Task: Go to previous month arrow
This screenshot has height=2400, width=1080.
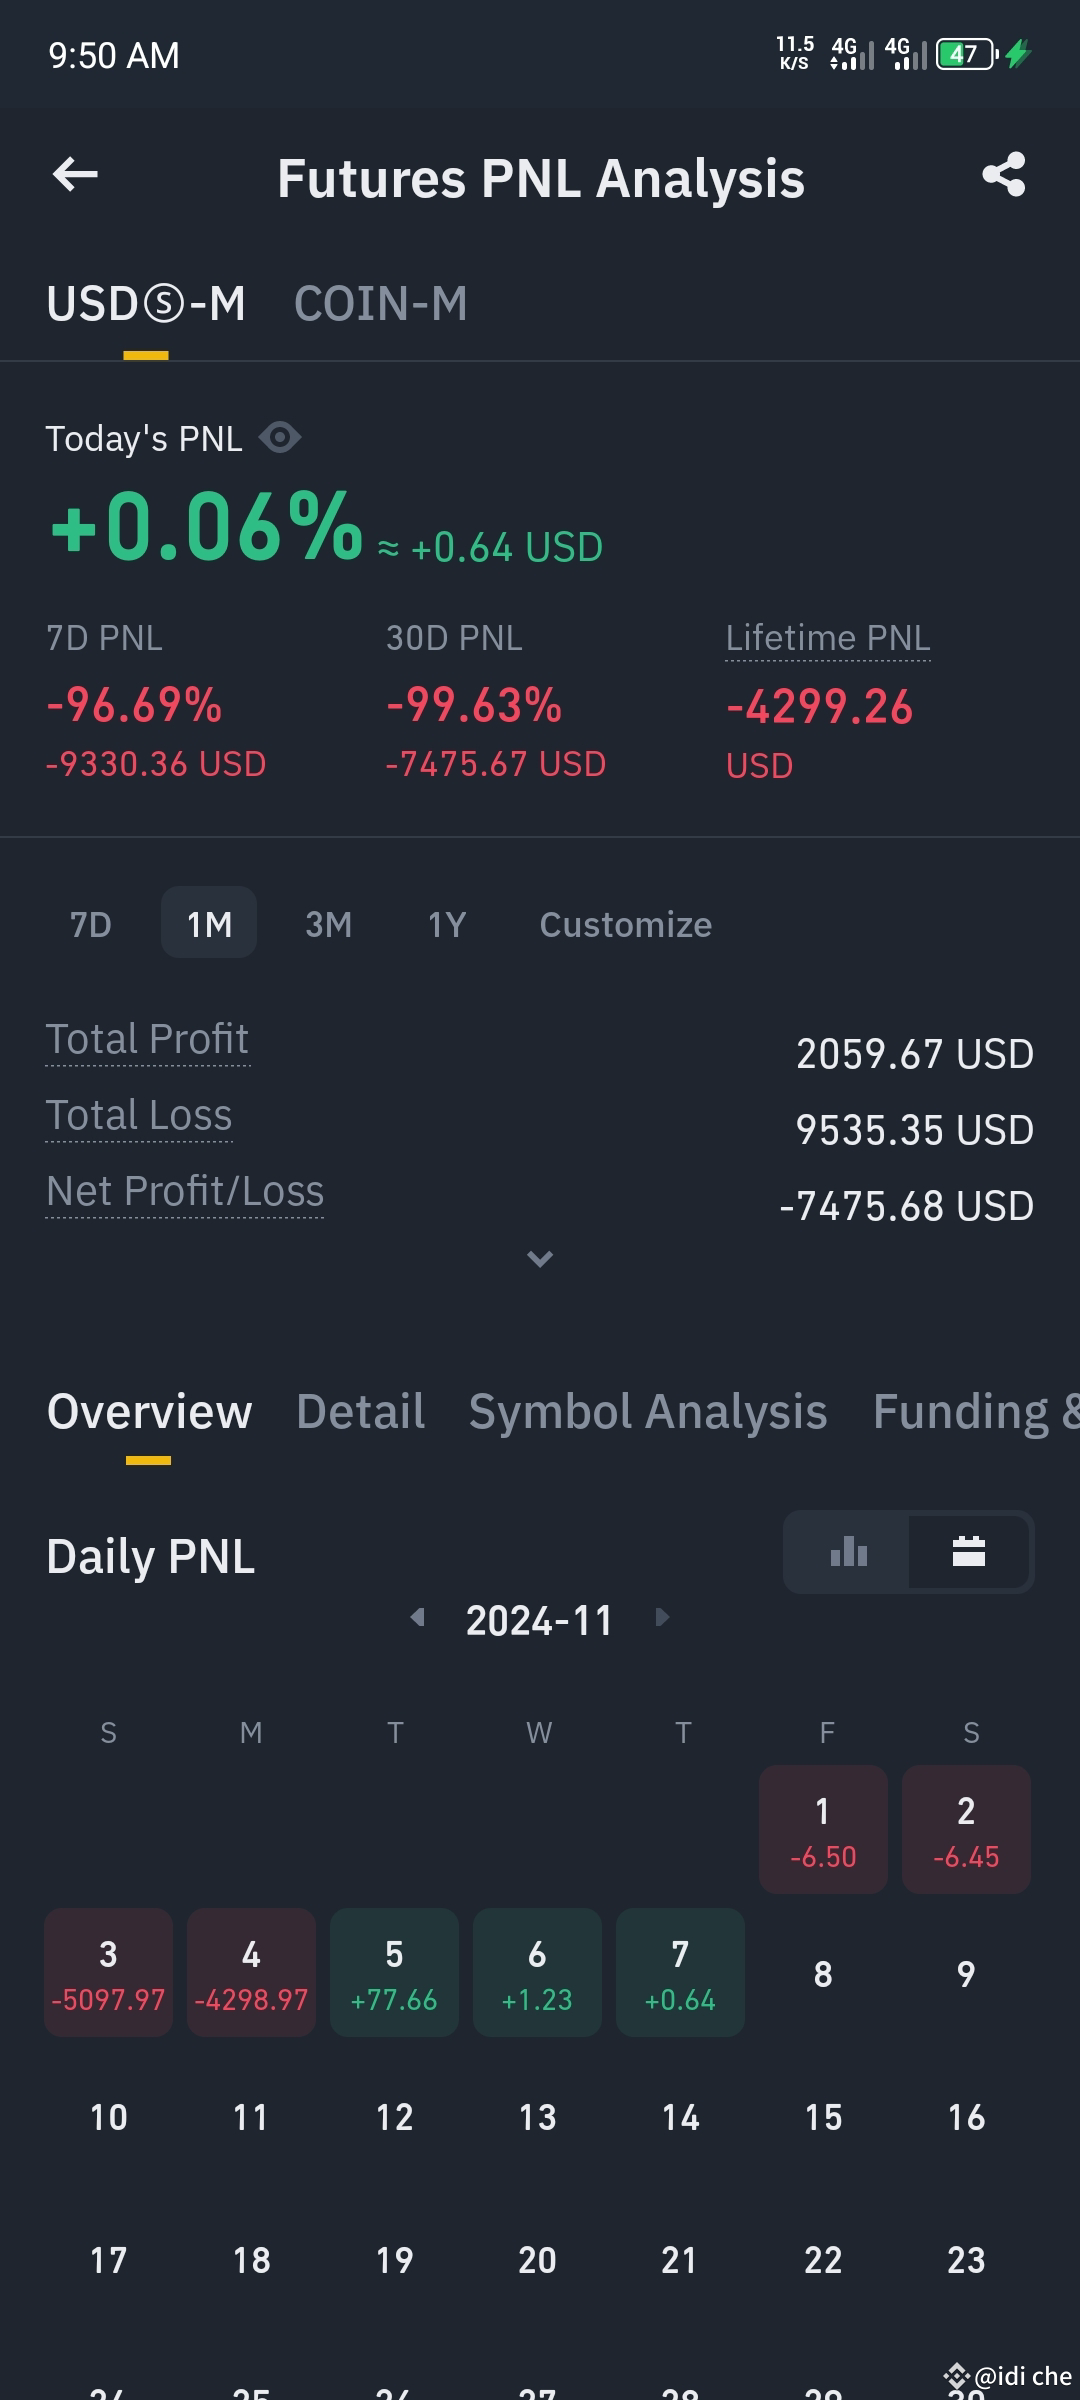Action: coord(418,1617)
